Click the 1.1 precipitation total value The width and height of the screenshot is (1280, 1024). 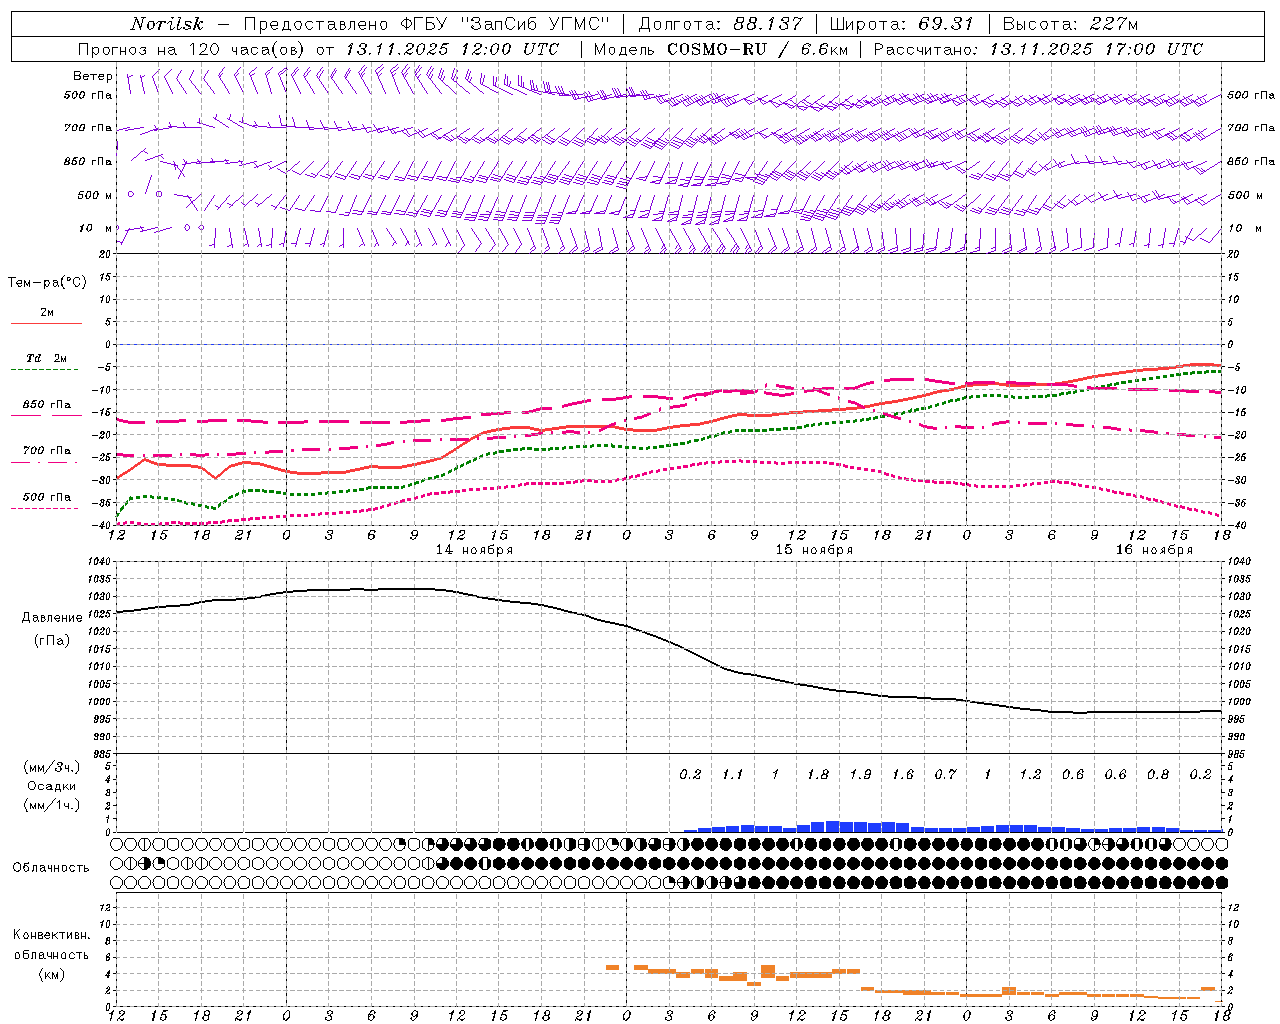(x=733, y=774)
